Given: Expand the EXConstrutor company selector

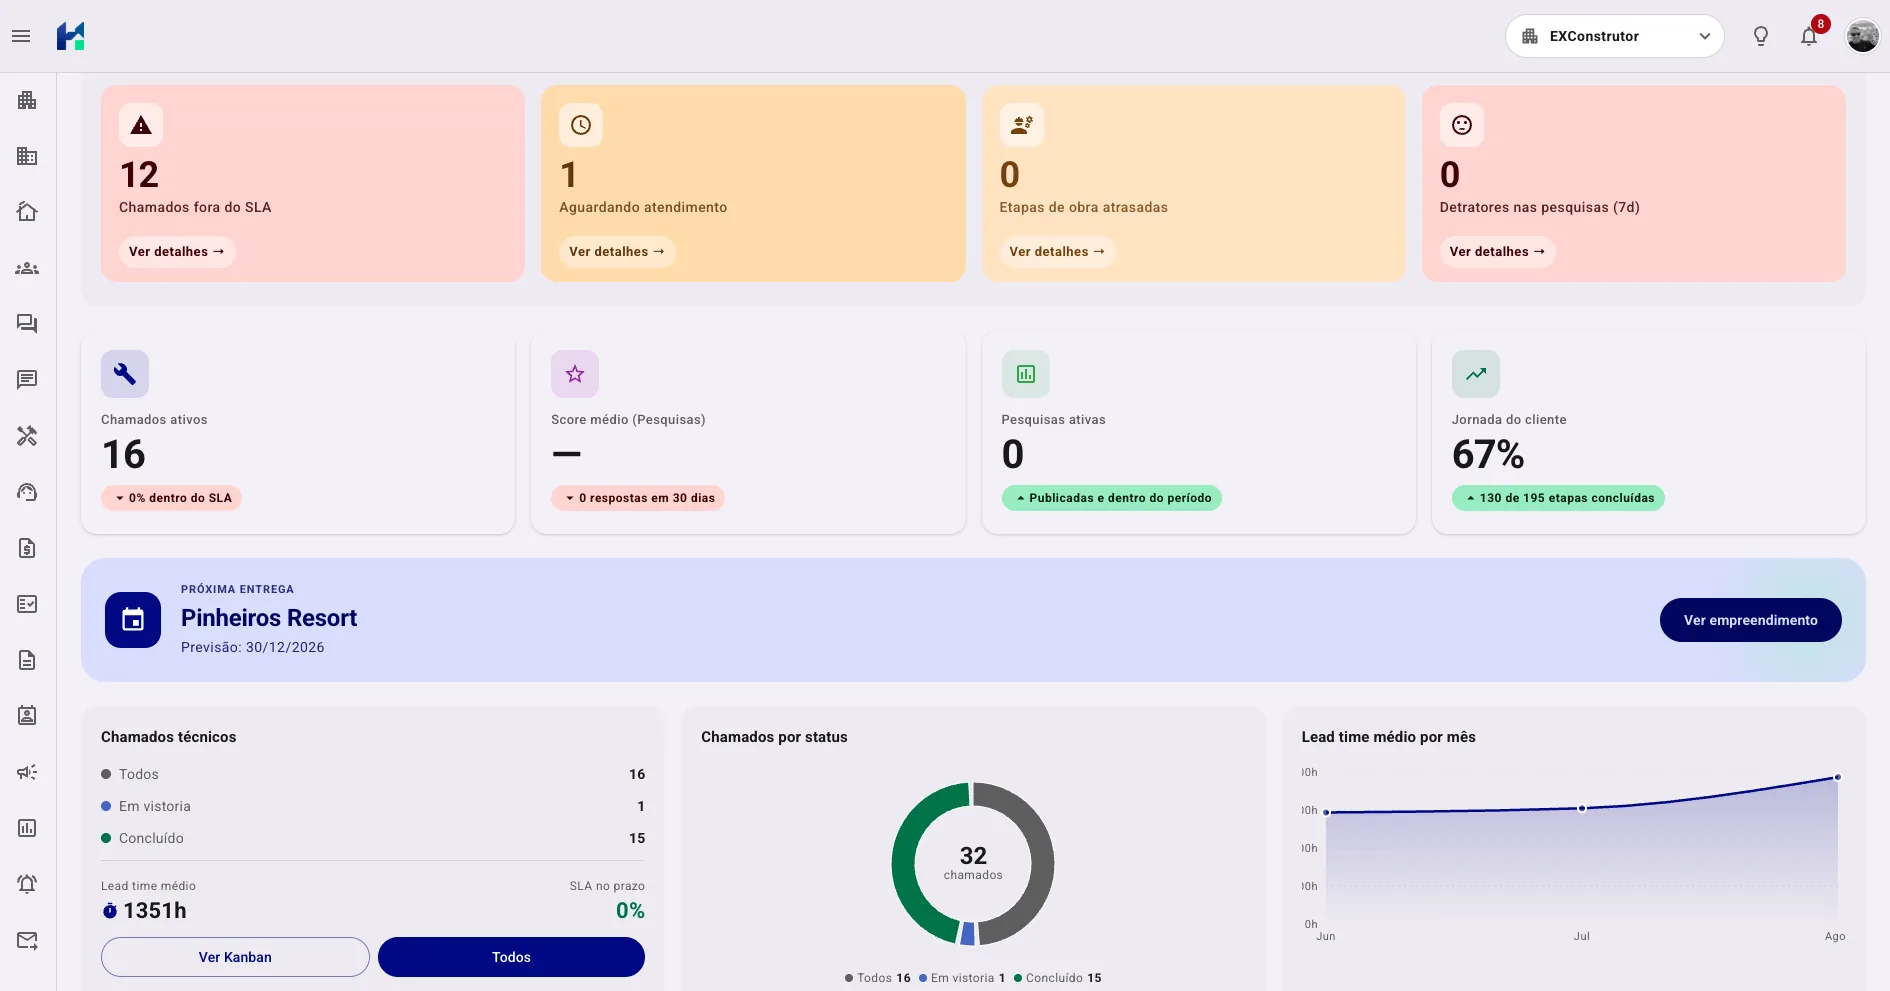Looking at the screenshot, I should (x=1614, y=36).
